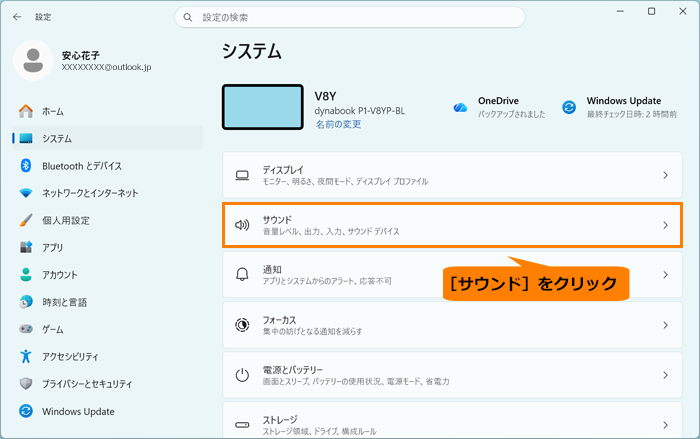This screenshot has height=439, width=700.
Task: Open the ディスプレイ settings title
Action: [x=283, y=170]
